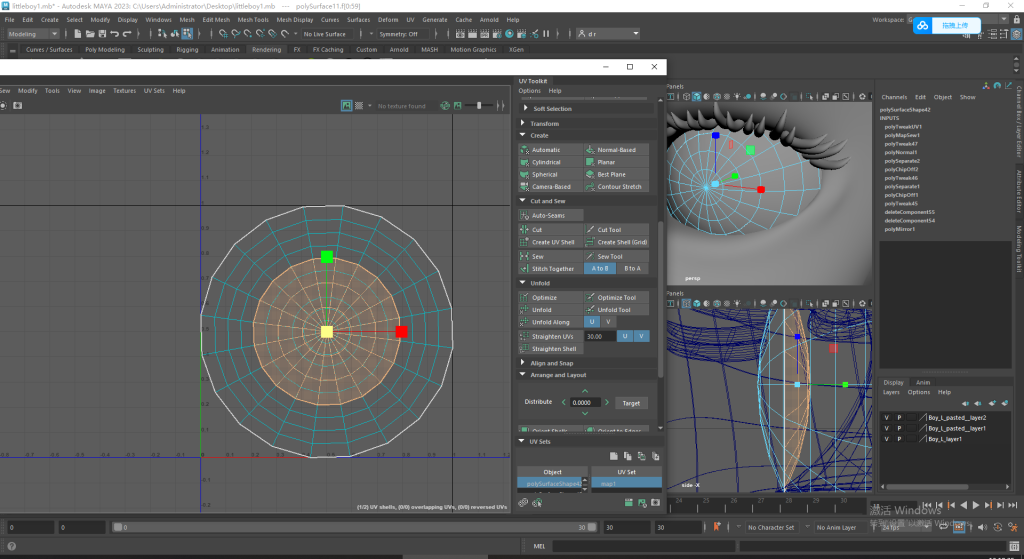Open the Textures menu in UV editor
Screen dimensions: 1024x559
tap(124, 91)
